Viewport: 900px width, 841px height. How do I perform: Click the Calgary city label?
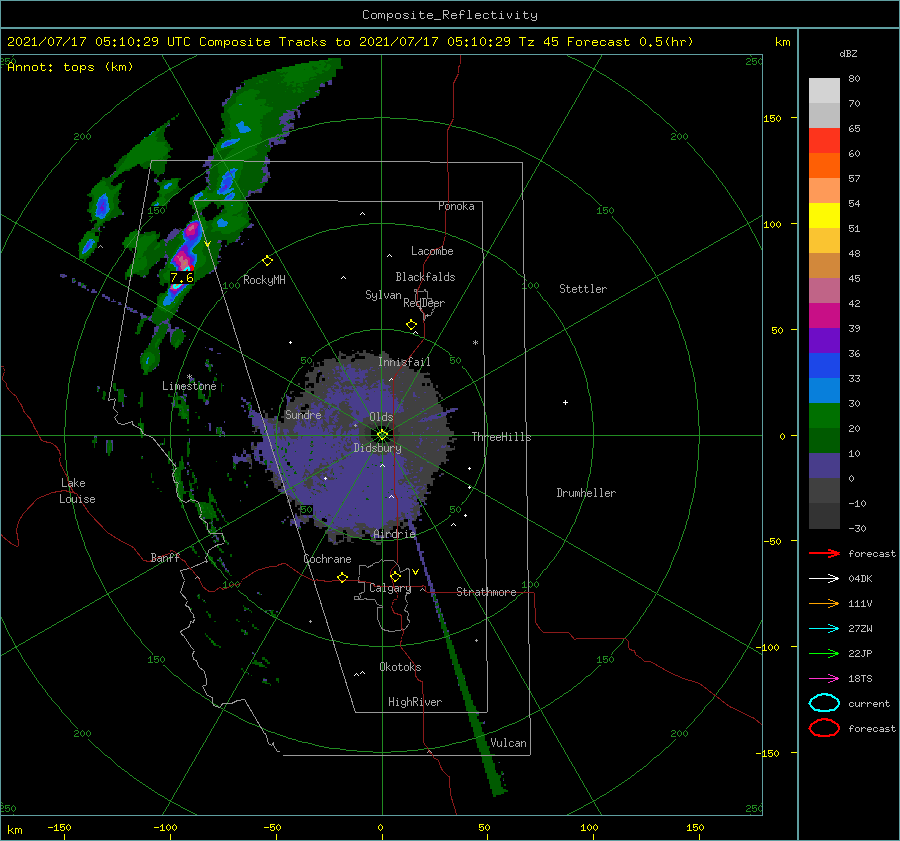[390, 588]
